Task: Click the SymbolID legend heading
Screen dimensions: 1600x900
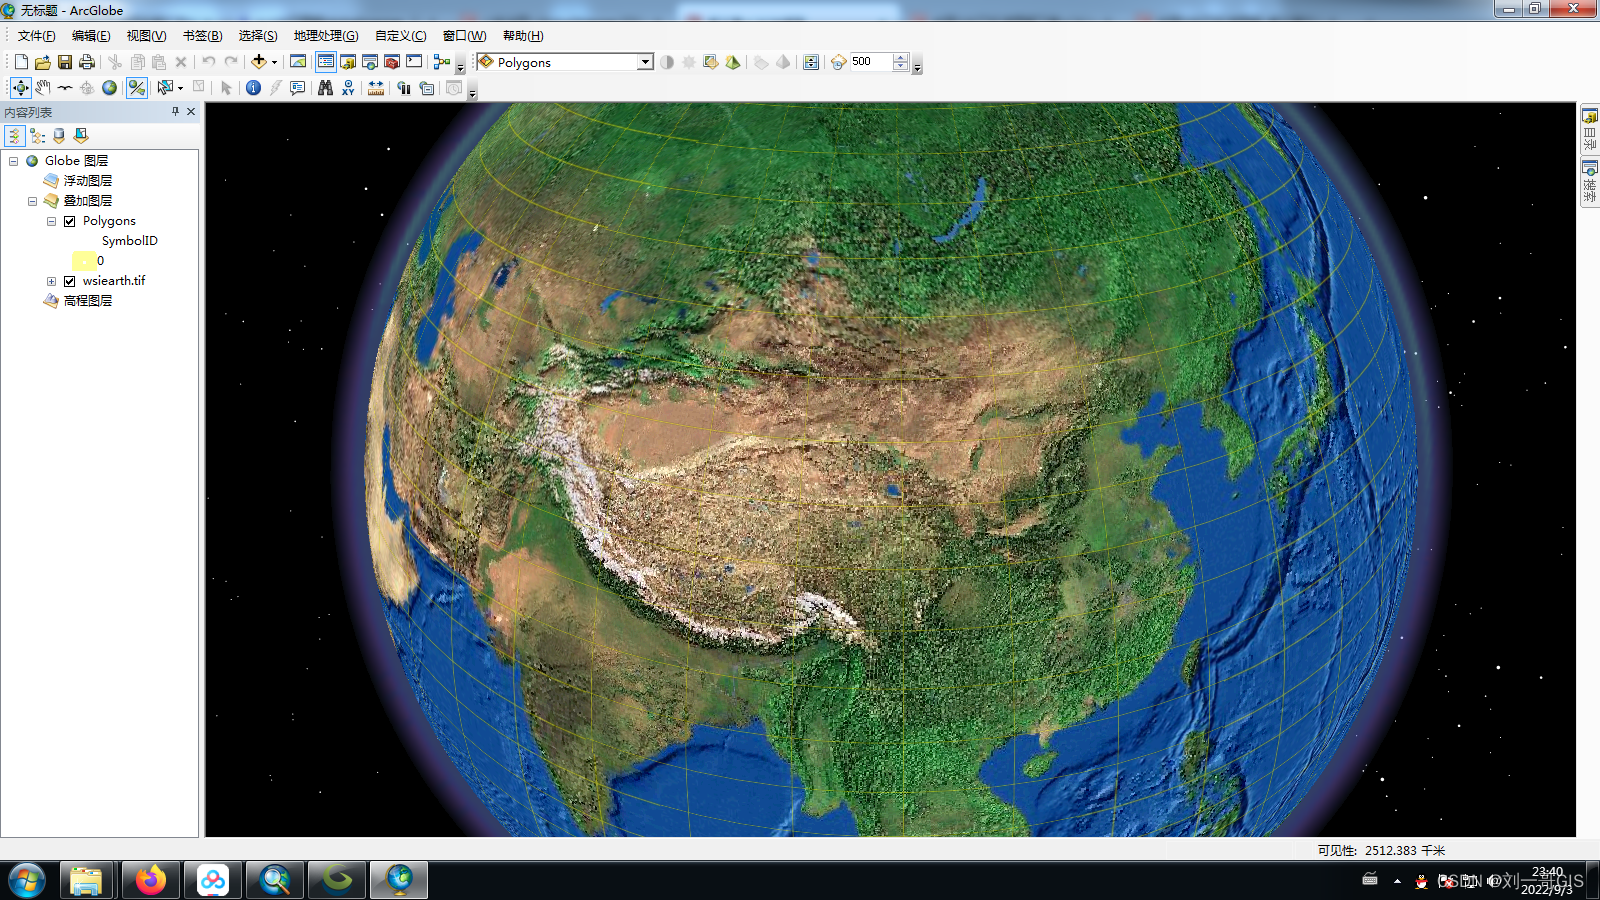Action: (x=130, y=241)
